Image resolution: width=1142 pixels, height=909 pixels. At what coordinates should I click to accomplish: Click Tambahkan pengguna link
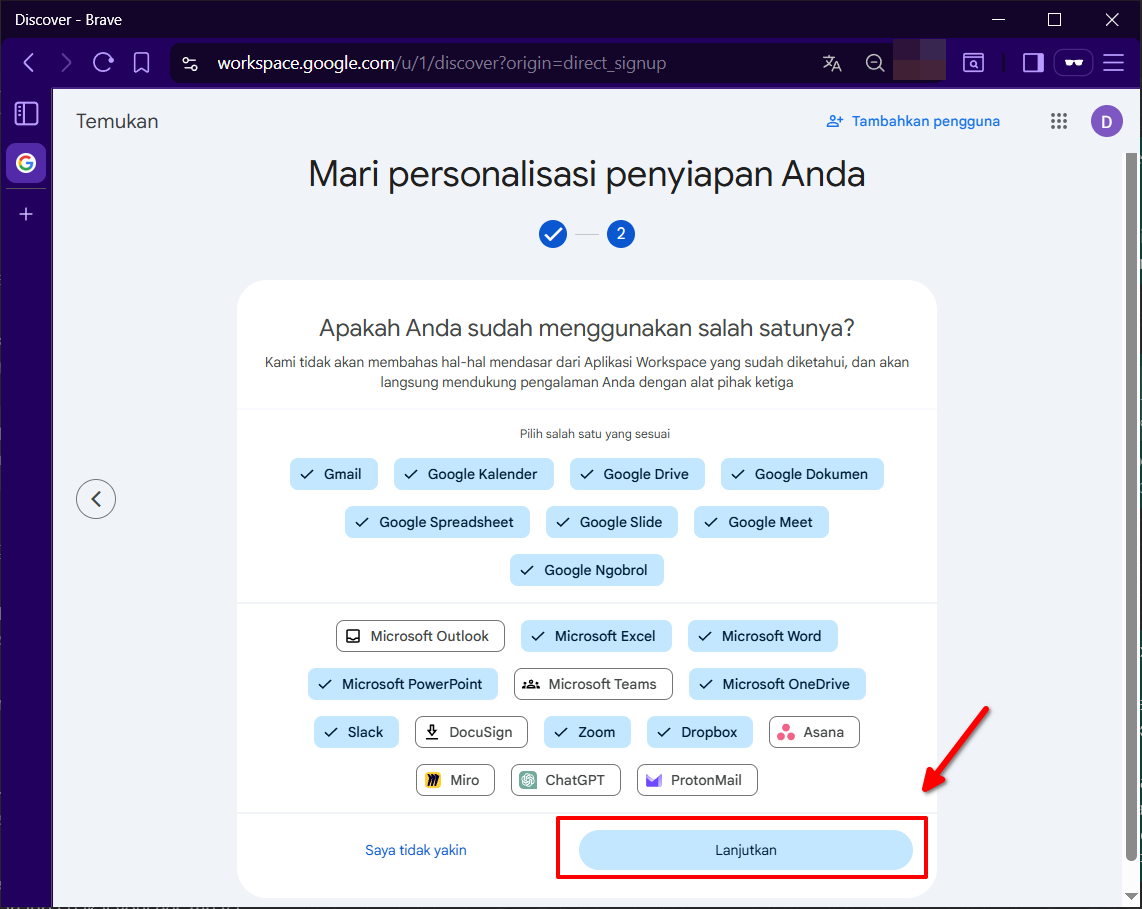click(x=913, y=121)
